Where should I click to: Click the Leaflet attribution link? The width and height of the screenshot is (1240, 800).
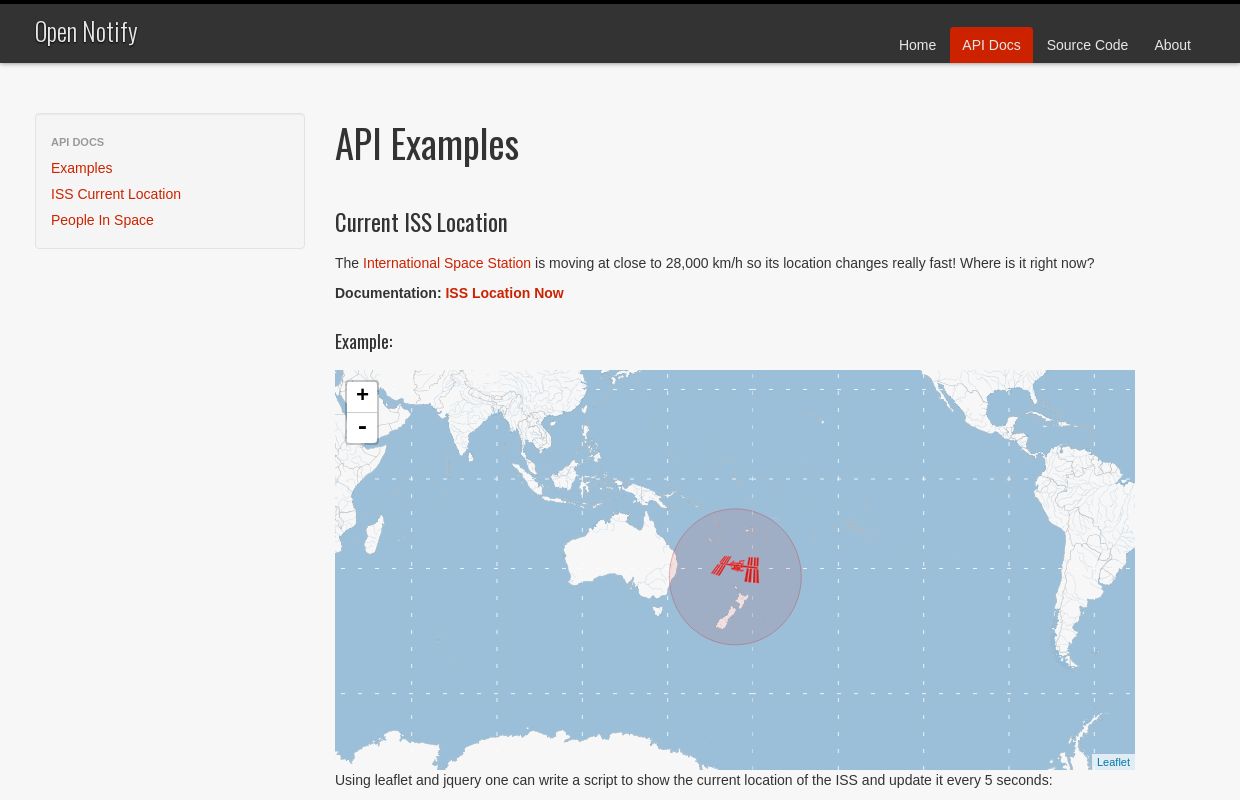click(1113, 762)
